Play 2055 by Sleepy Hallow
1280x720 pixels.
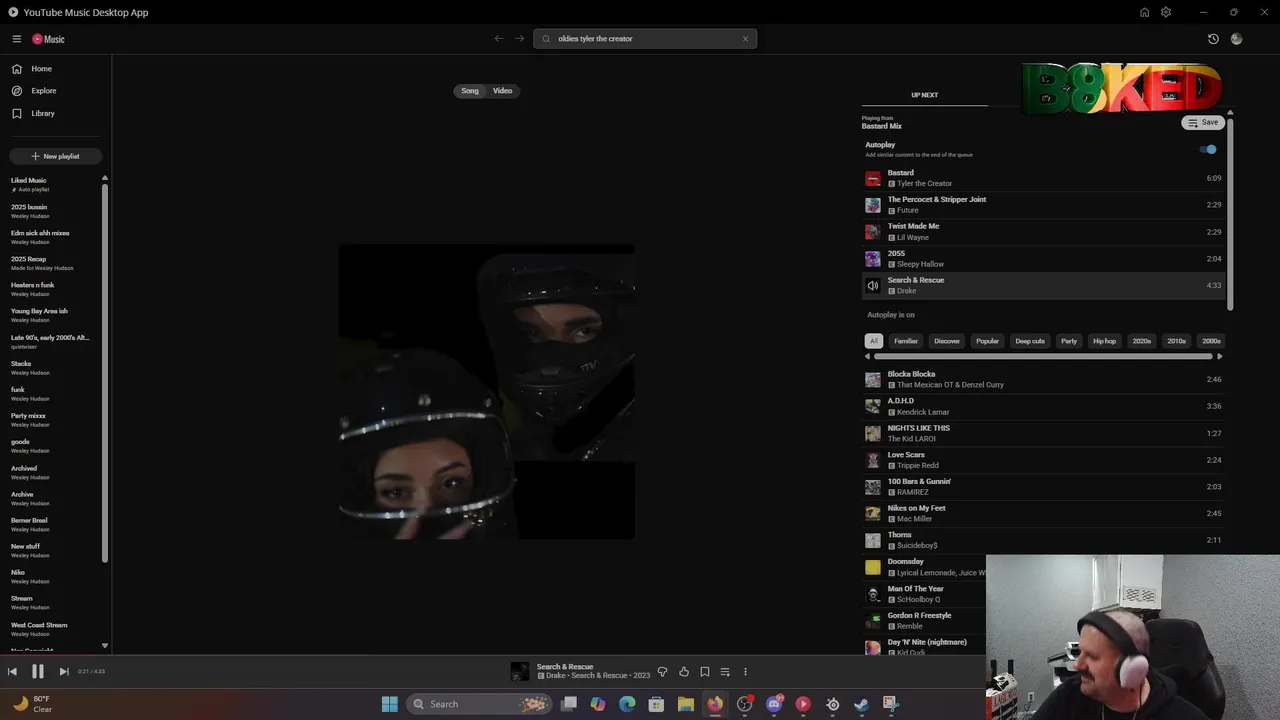pyautogui.click(x=1043, y=259)
